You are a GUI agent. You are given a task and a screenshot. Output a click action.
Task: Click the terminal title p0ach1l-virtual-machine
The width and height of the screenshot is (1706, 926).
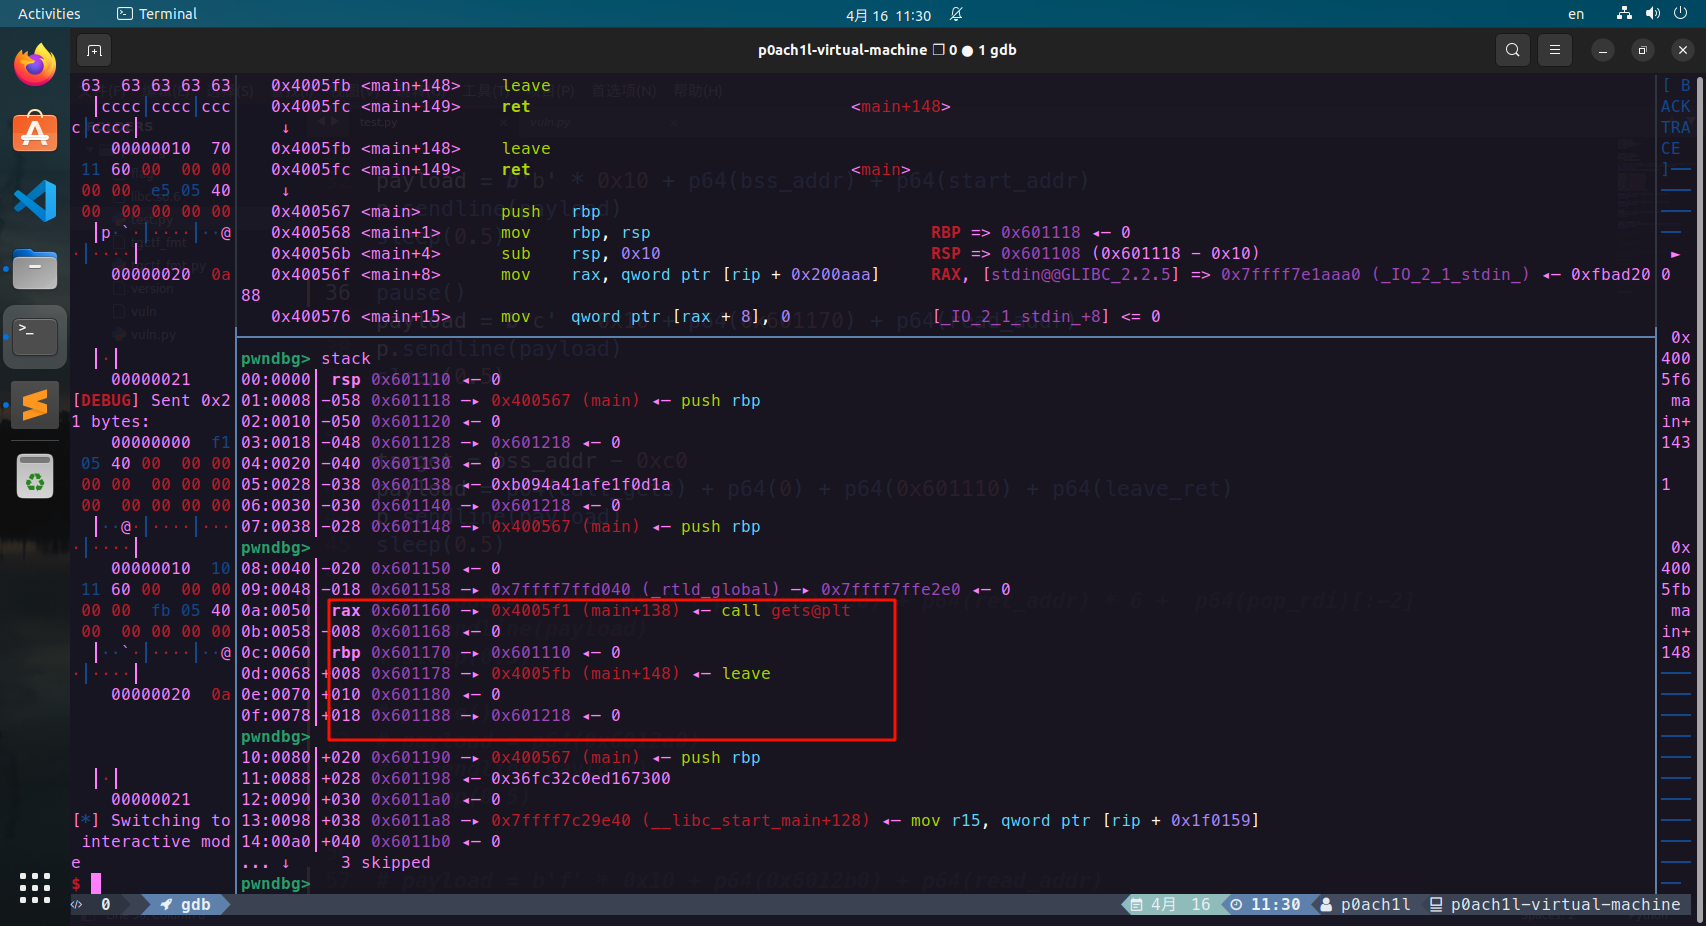click(x=886, y=50)
